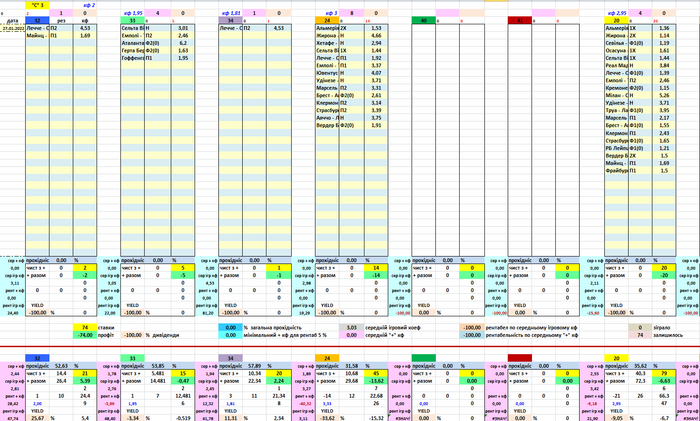
Task: Select coefficient 6,2 in block 33
Action: 183,43
